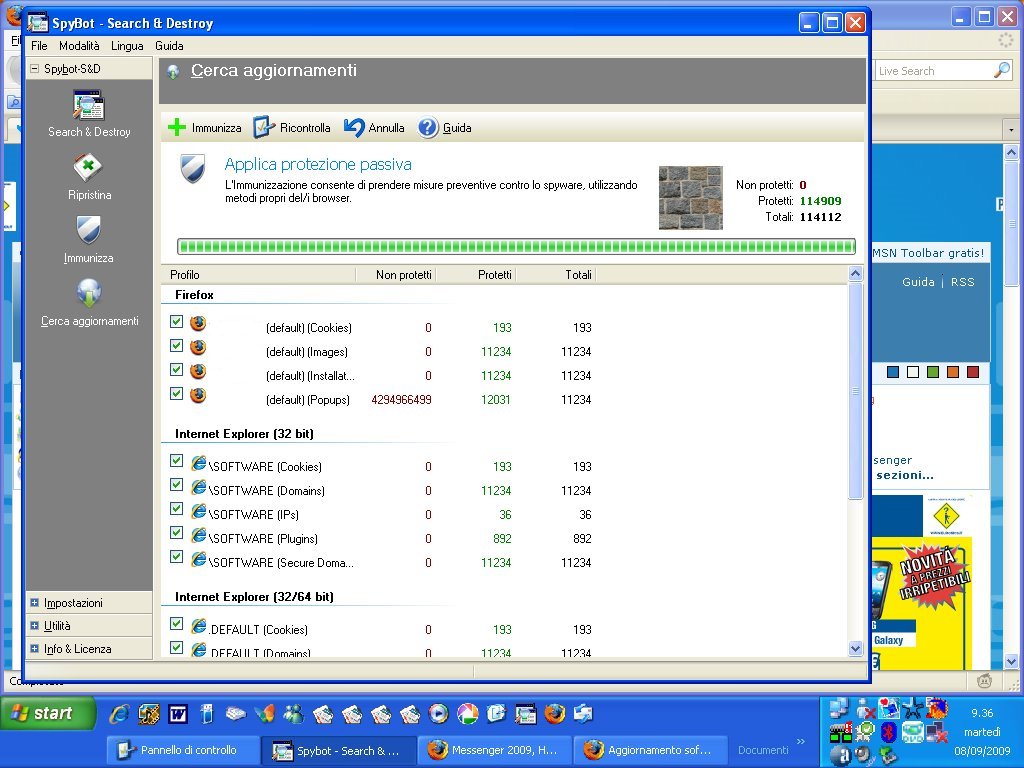The height and width of the screenshot is (768, 1024).
Task: Uncheck the (default) (Popups) profile checkbox
Action: coord(176,393)
